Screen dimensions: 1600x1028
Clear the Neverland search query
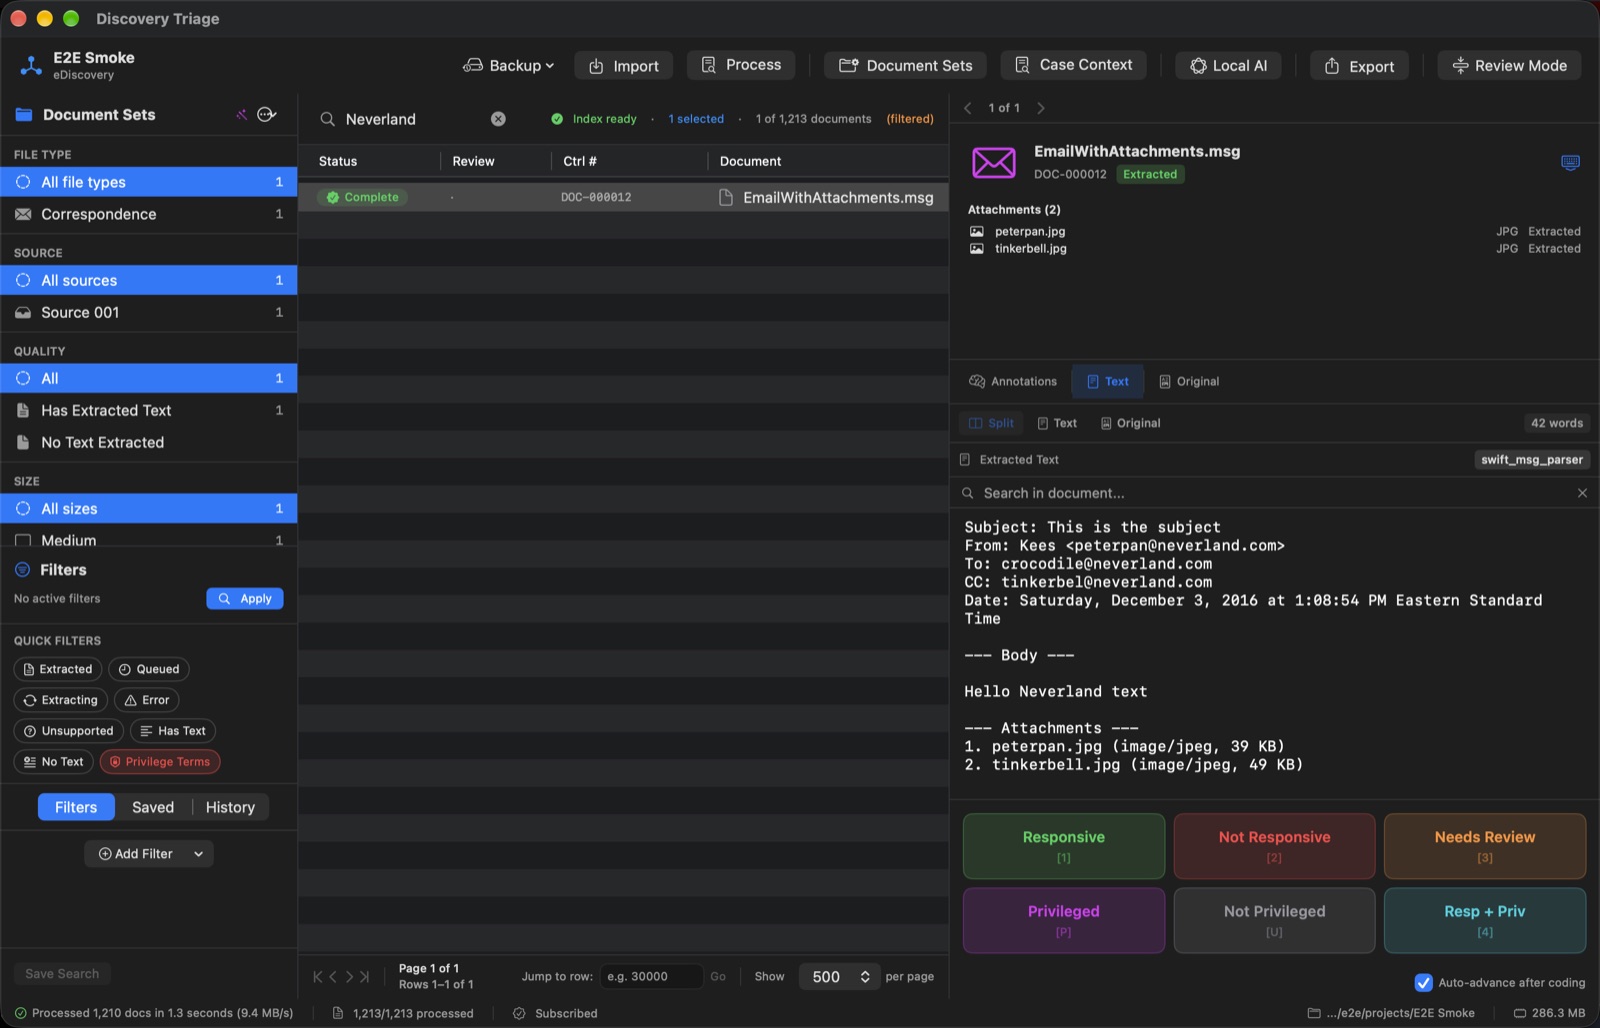[498, 119]
